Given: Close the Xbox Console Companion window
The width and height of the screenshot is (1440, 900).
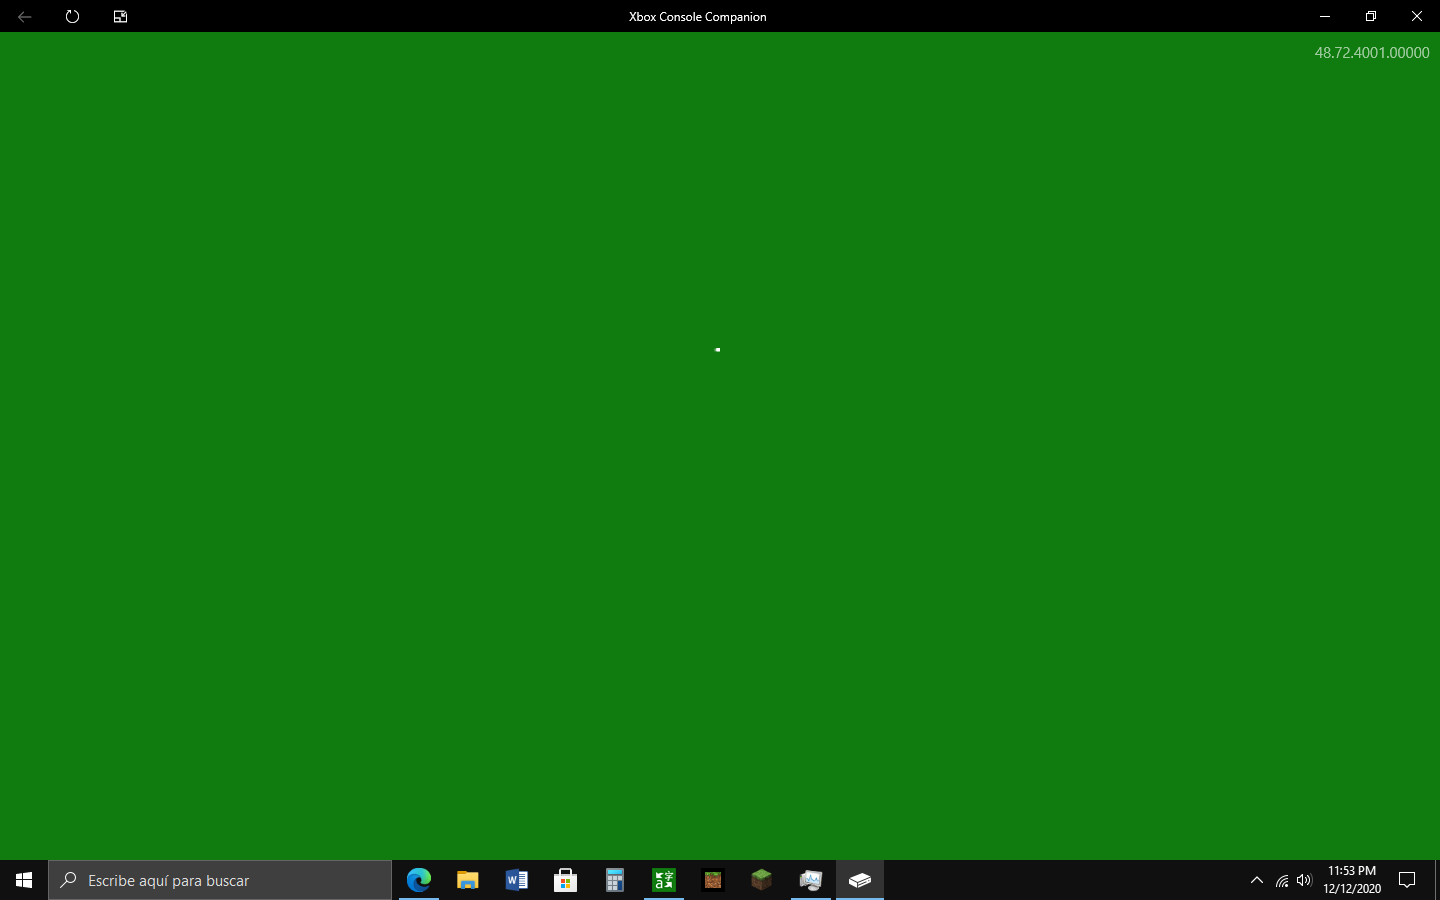Looking at the screenshot, I should pos(1417,16).
